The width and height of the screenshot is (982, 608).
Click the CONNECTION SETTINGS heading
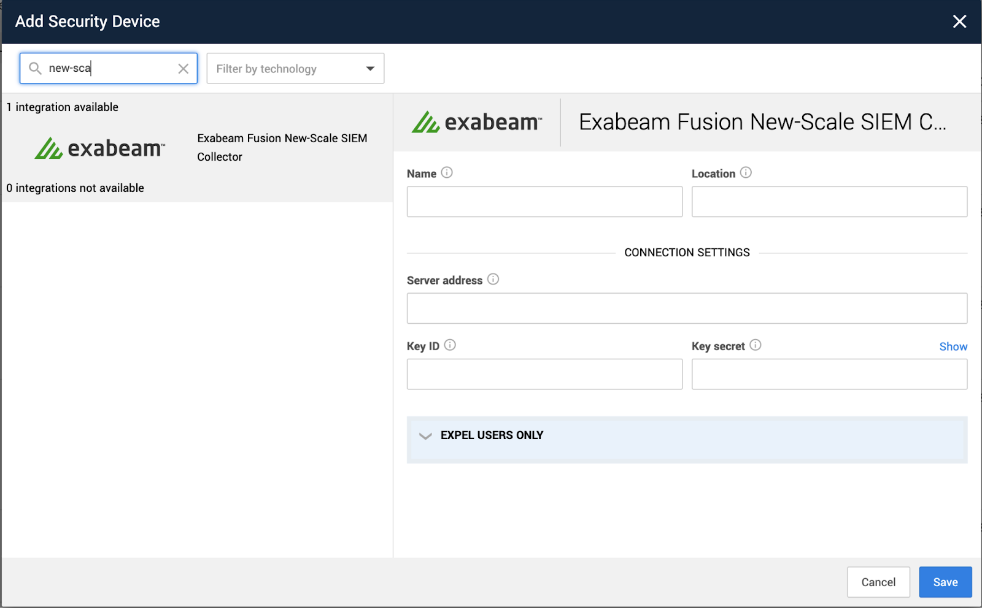coord(687,252)
